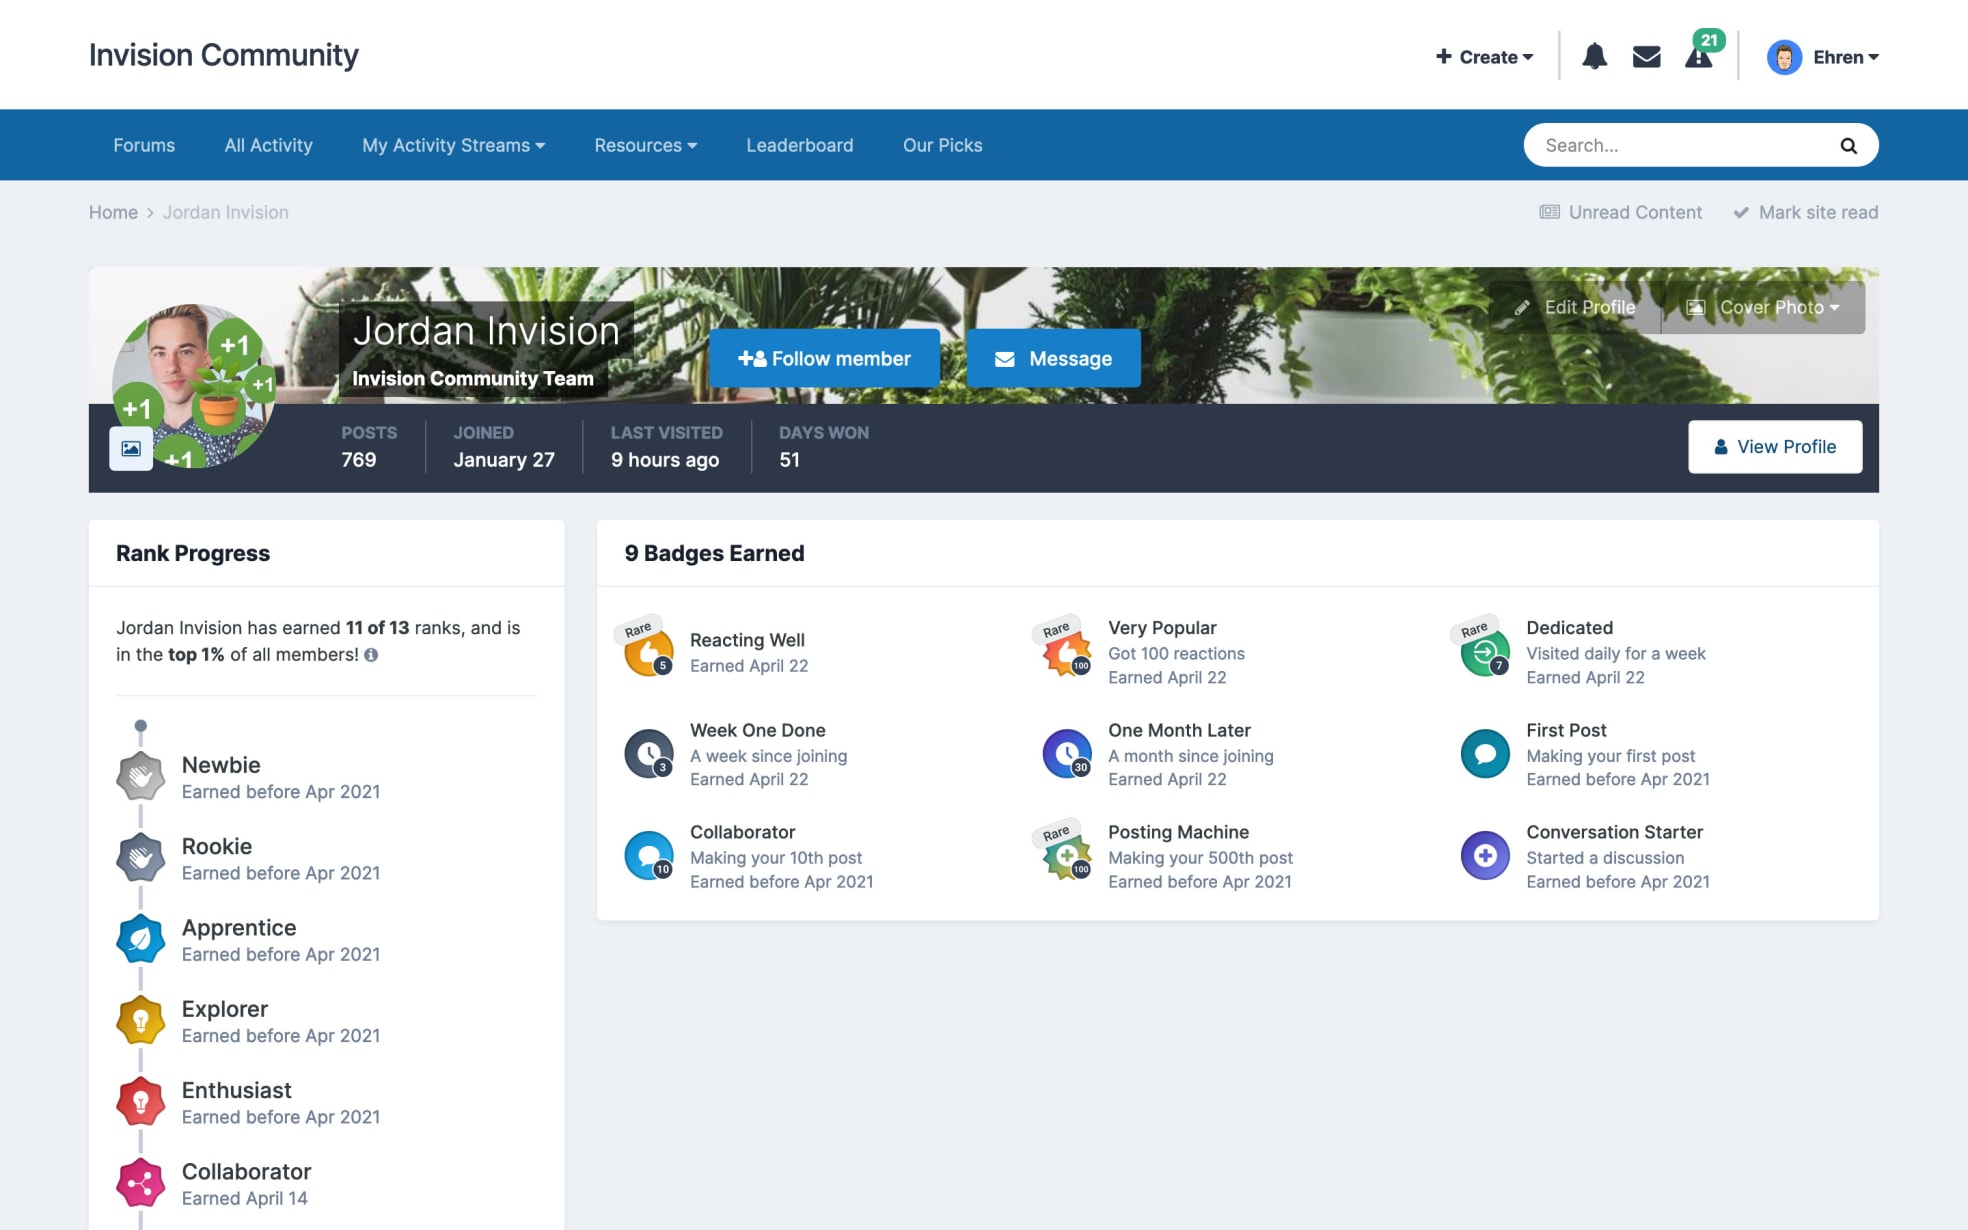Expand My Activity Streams menu
The height and width of the screenshot is (1230, 1968).
click(x=454, y=145)
